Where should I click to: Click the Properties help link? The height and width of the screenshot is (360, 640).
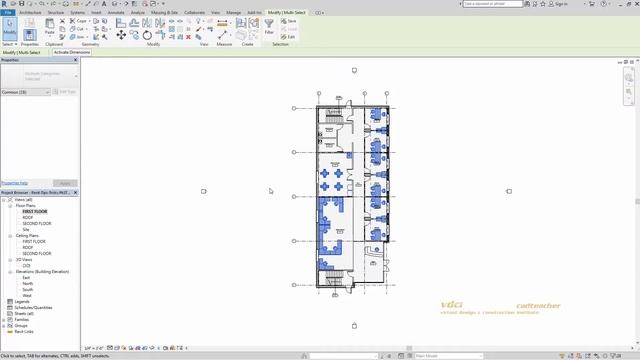coord(15,183)
